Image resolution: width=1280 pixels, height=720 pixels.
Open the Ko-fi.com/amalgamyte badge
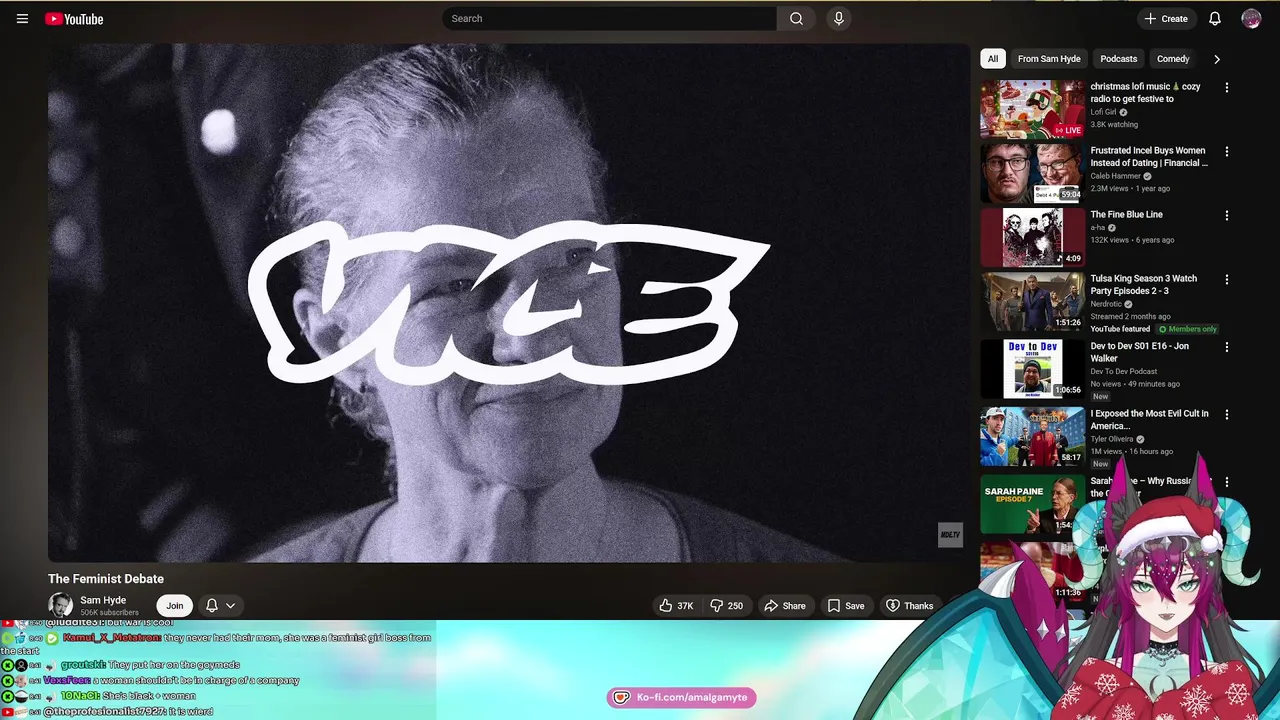click(681, 697)
